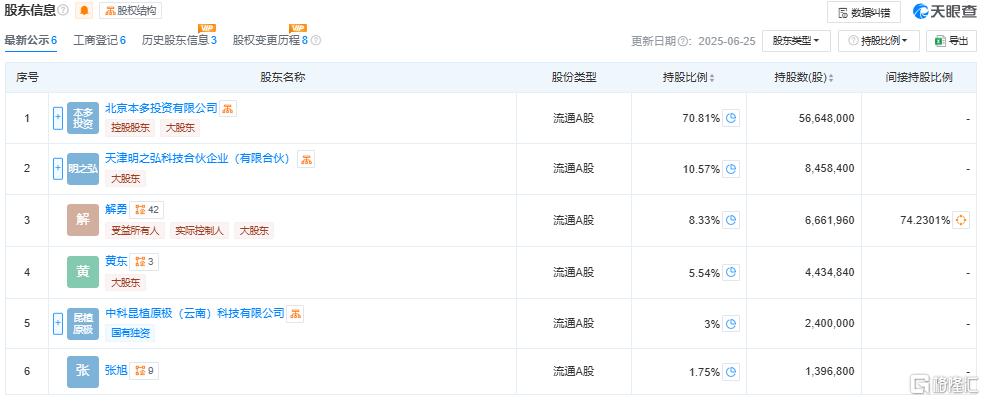985x401 pixels.
Task: Open equity structure icon next to 北京本多投资有限公司
Action: pyautogui.click(x=228, y=108)
